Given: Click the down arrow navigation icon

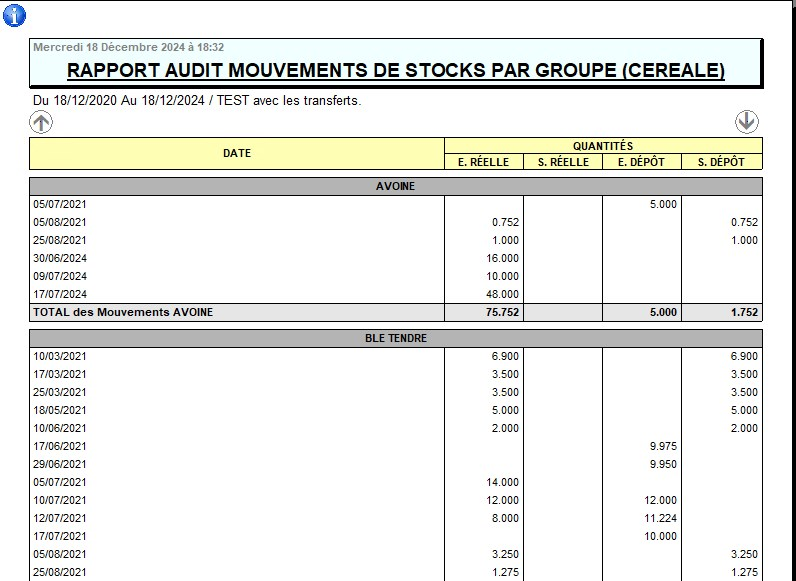Looking at the screenshot, I should tap(746, 122).
